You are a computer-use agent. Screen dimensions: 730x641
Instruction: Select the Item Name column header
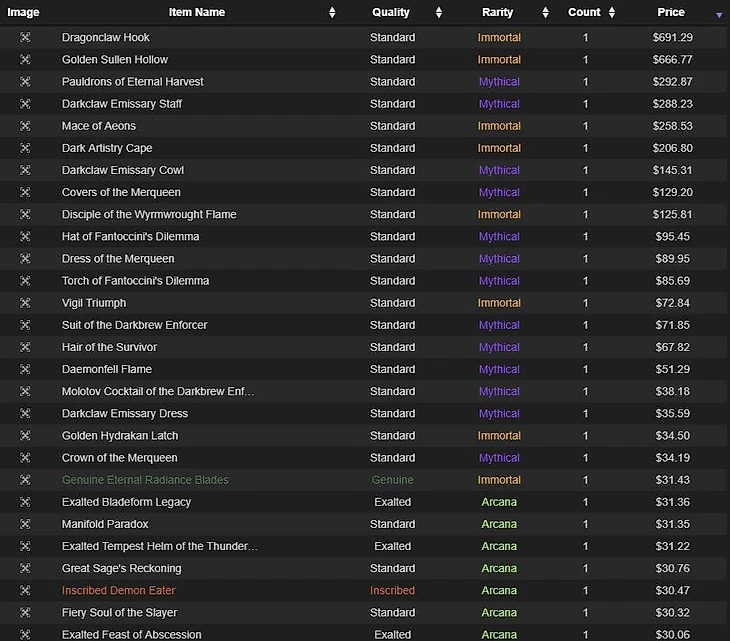coord(197,12)
